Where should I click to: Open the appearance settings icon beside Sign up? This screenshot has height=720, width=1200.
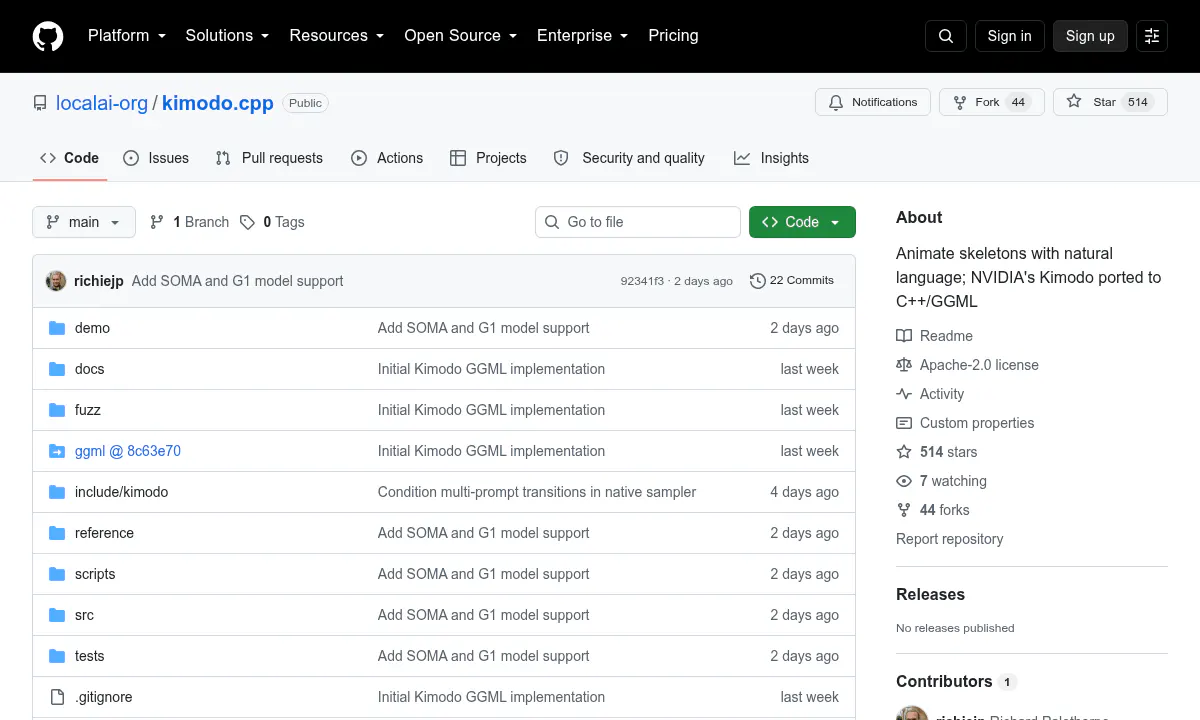click(x=1152, y=36)
